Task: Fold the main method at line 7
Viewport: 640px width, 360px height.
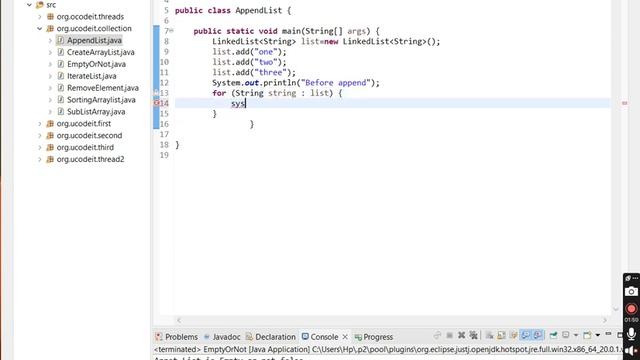Action: (x=171, y=31)
